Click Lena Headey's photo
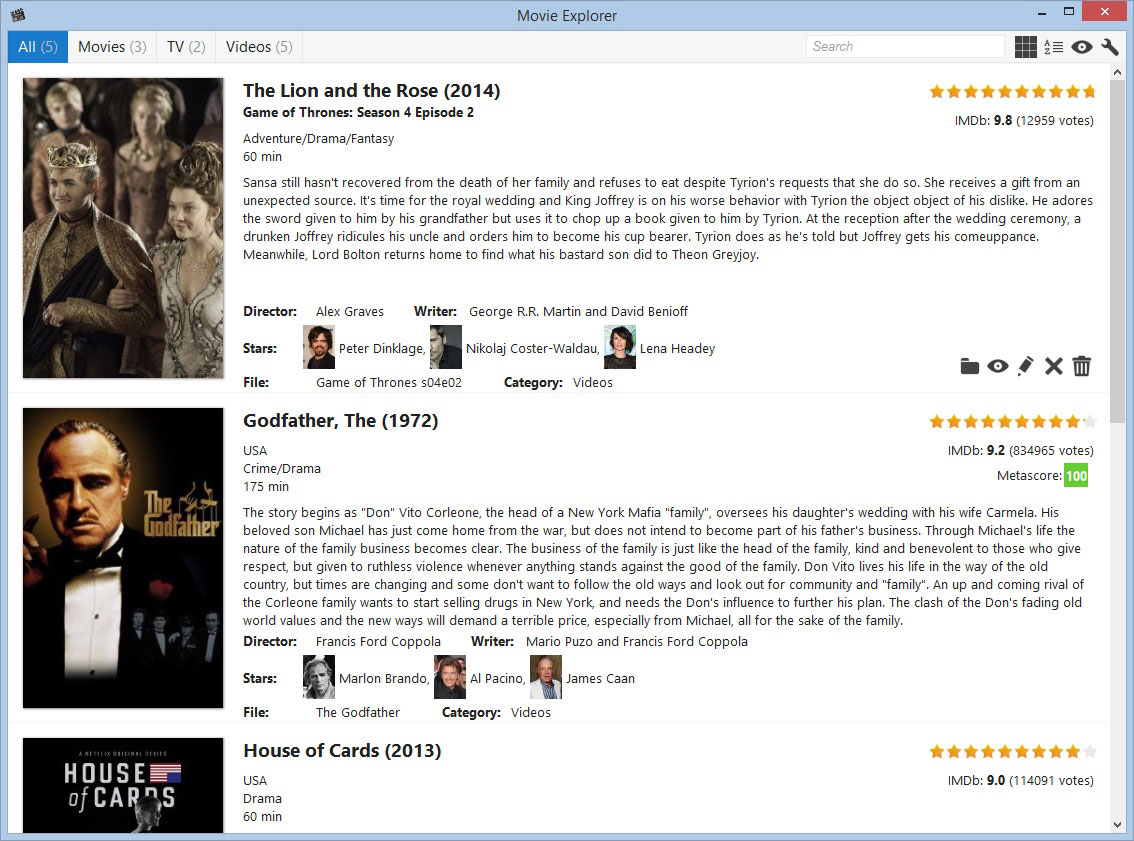 pos(620,347)
